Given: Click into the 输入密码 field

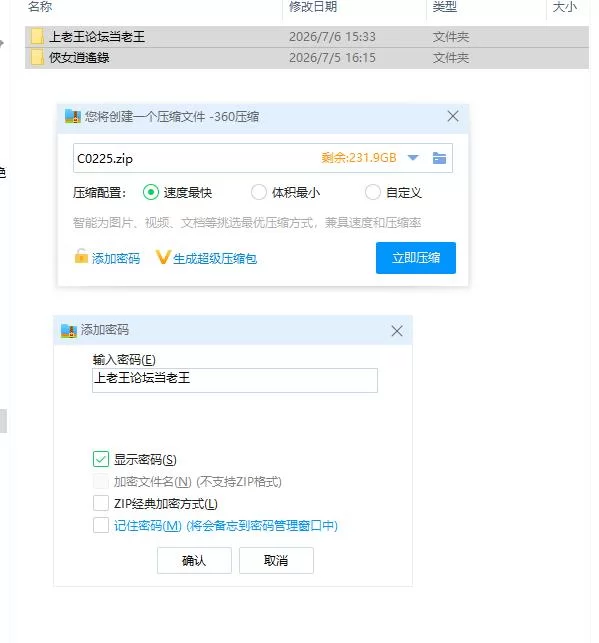Looking at the screenshot, I should point(235,380).
